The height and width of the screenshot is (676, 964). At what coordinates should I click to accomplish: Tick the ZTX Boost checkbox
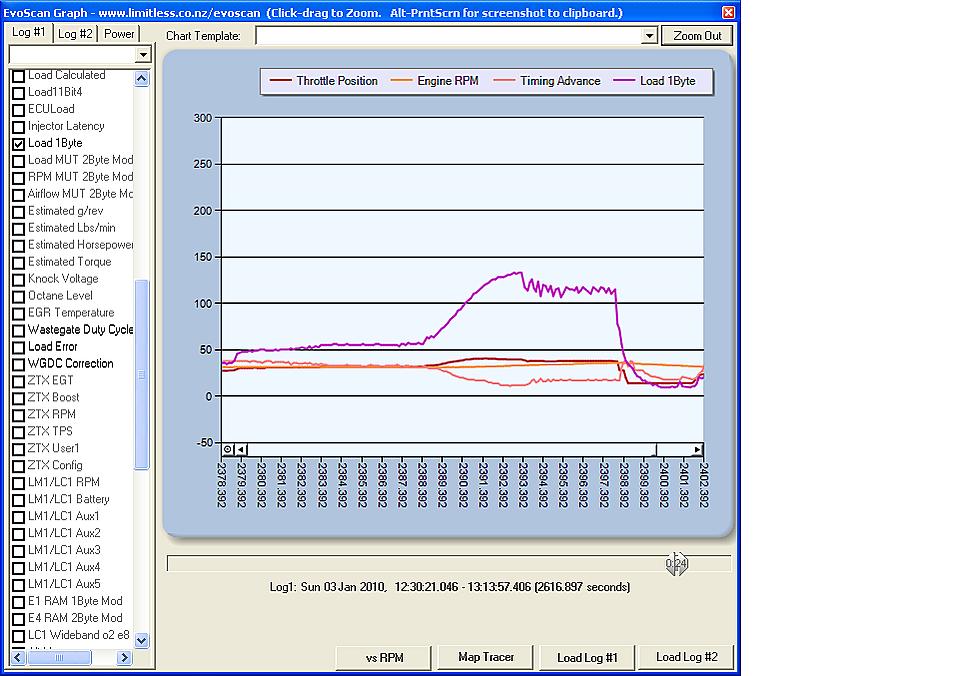pos(18,398)
